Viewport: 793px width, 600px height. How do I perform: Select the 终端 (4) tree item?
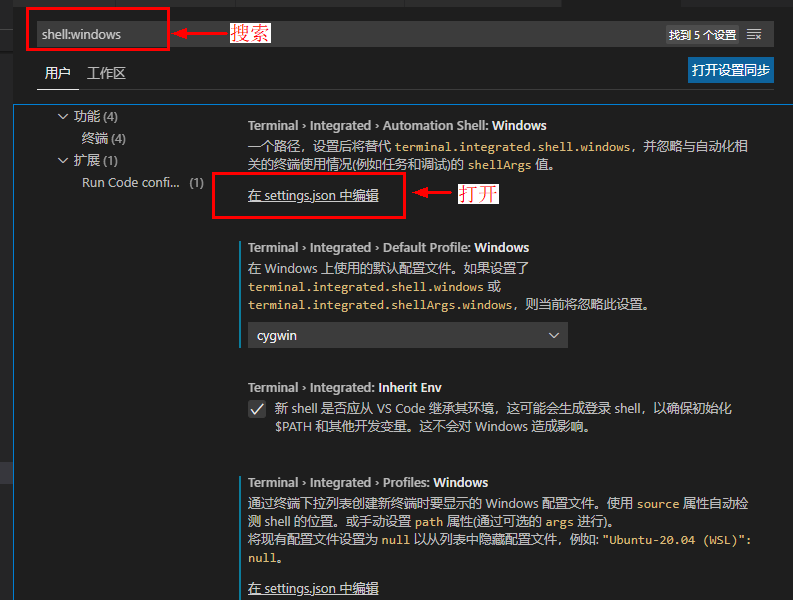[103, 138]
